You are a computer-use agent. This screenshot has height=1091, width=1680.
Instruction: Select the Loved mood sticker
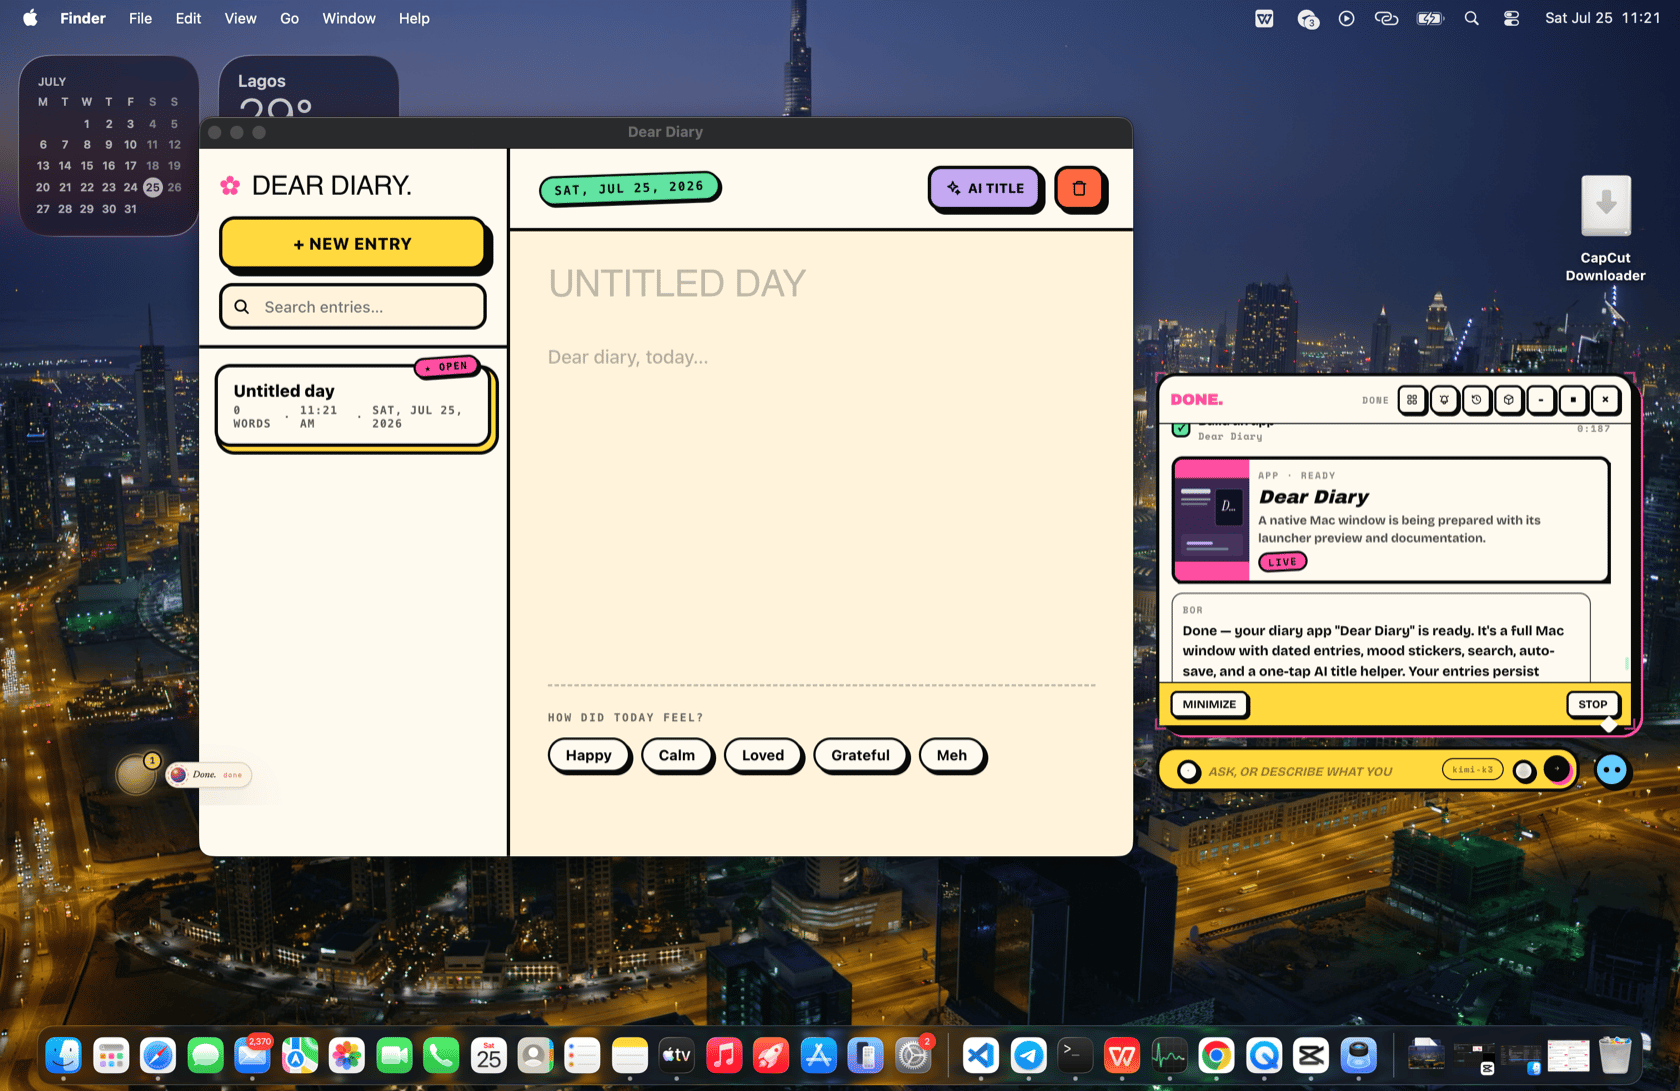point(763,755)
